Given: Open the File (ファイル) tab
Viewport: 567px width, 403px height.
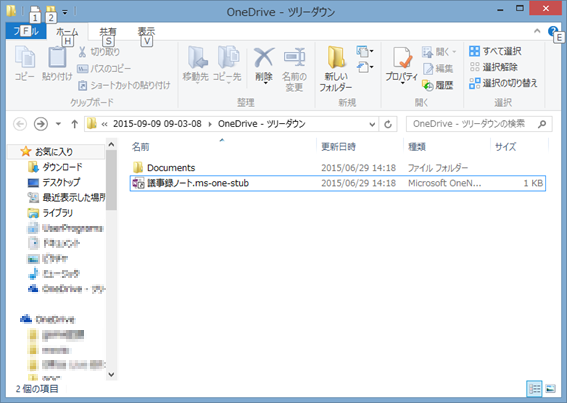Looking at the screenshot, I should [x=26, y=31].
